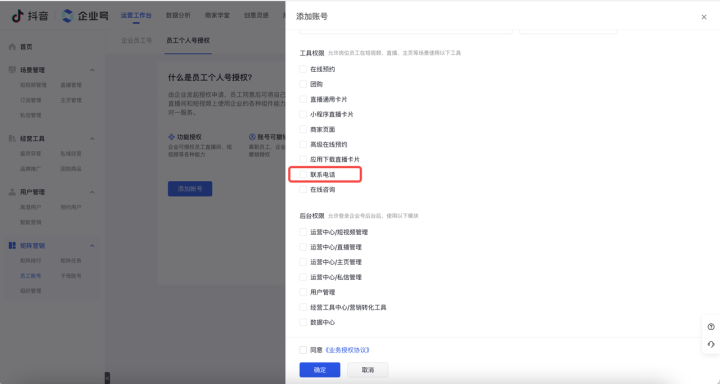Tick the 商家页面 checkbox
Screen dimensions: 720x384
(303, 129)
